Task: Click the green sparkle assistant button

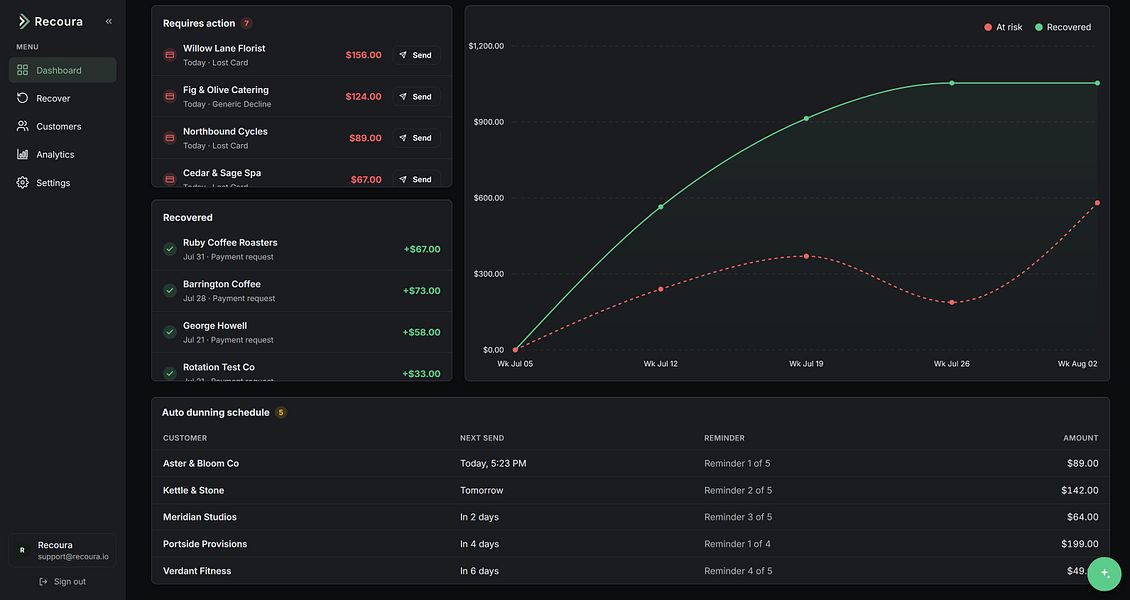Action: coord(1104,574)
